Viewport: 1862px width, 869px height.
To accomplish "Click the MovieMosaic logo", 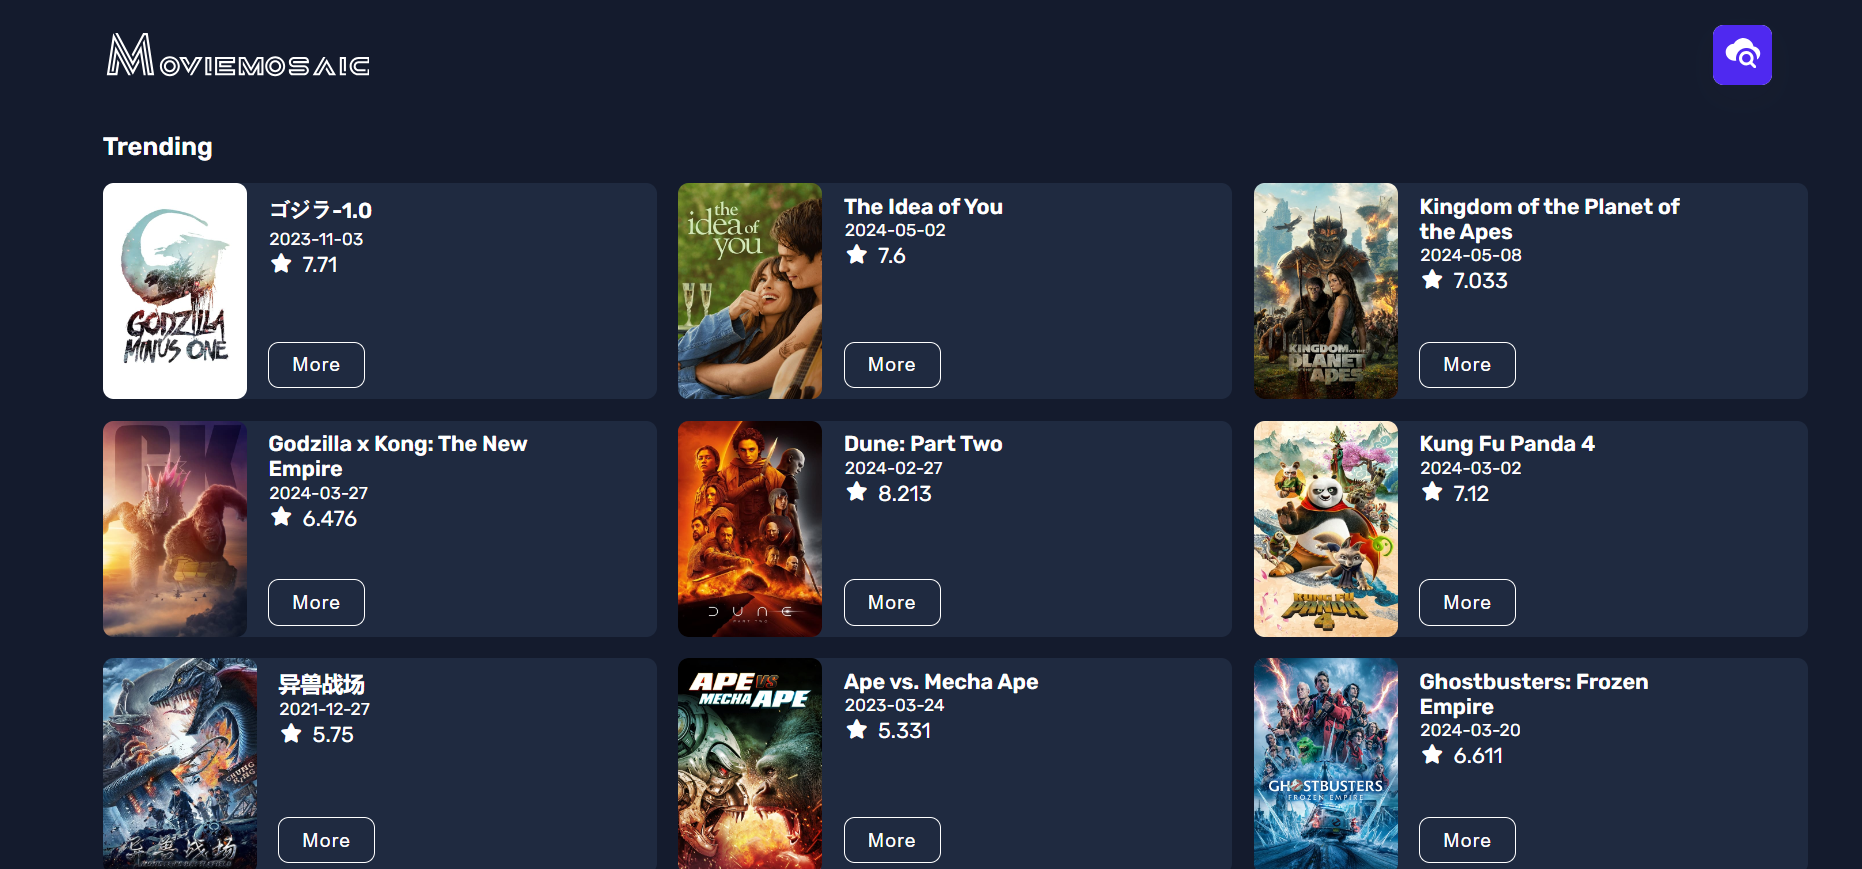I will 238,56.
